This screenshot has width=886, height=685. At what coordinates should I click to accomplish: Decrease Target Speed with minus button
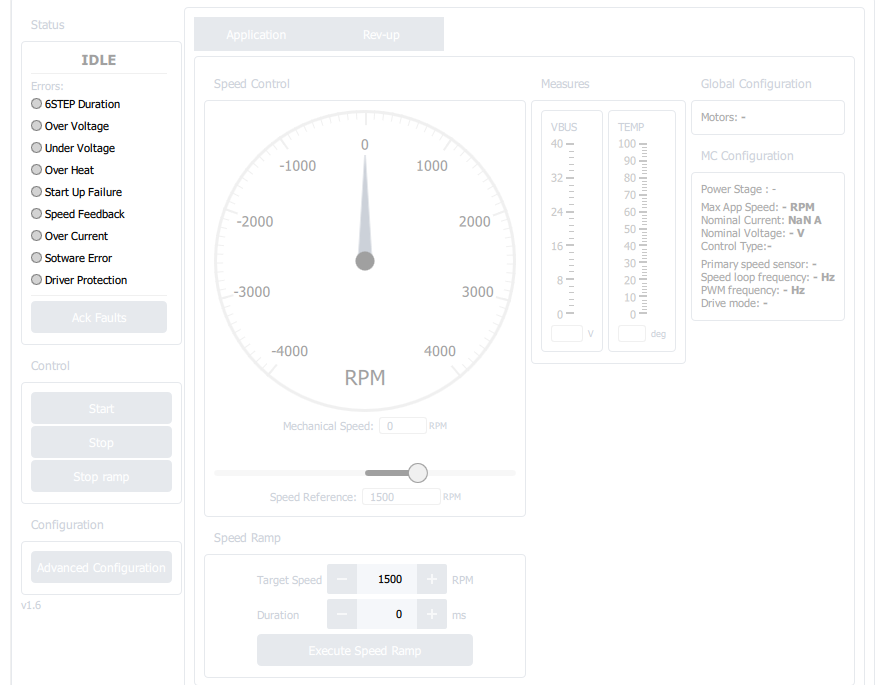[x=342, y=579]
